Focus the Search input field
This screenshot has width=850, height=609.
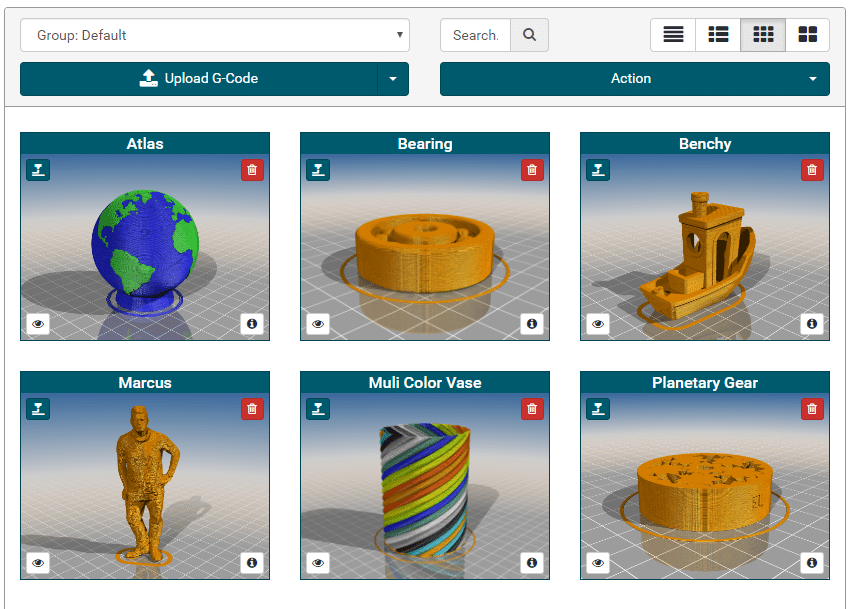475,35
